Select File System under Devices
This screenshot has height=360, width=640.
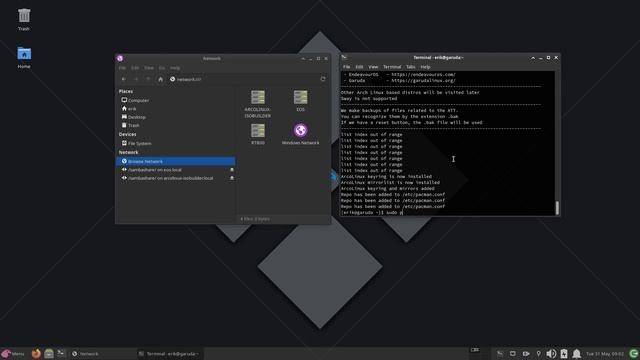click(x=176, y=143)
